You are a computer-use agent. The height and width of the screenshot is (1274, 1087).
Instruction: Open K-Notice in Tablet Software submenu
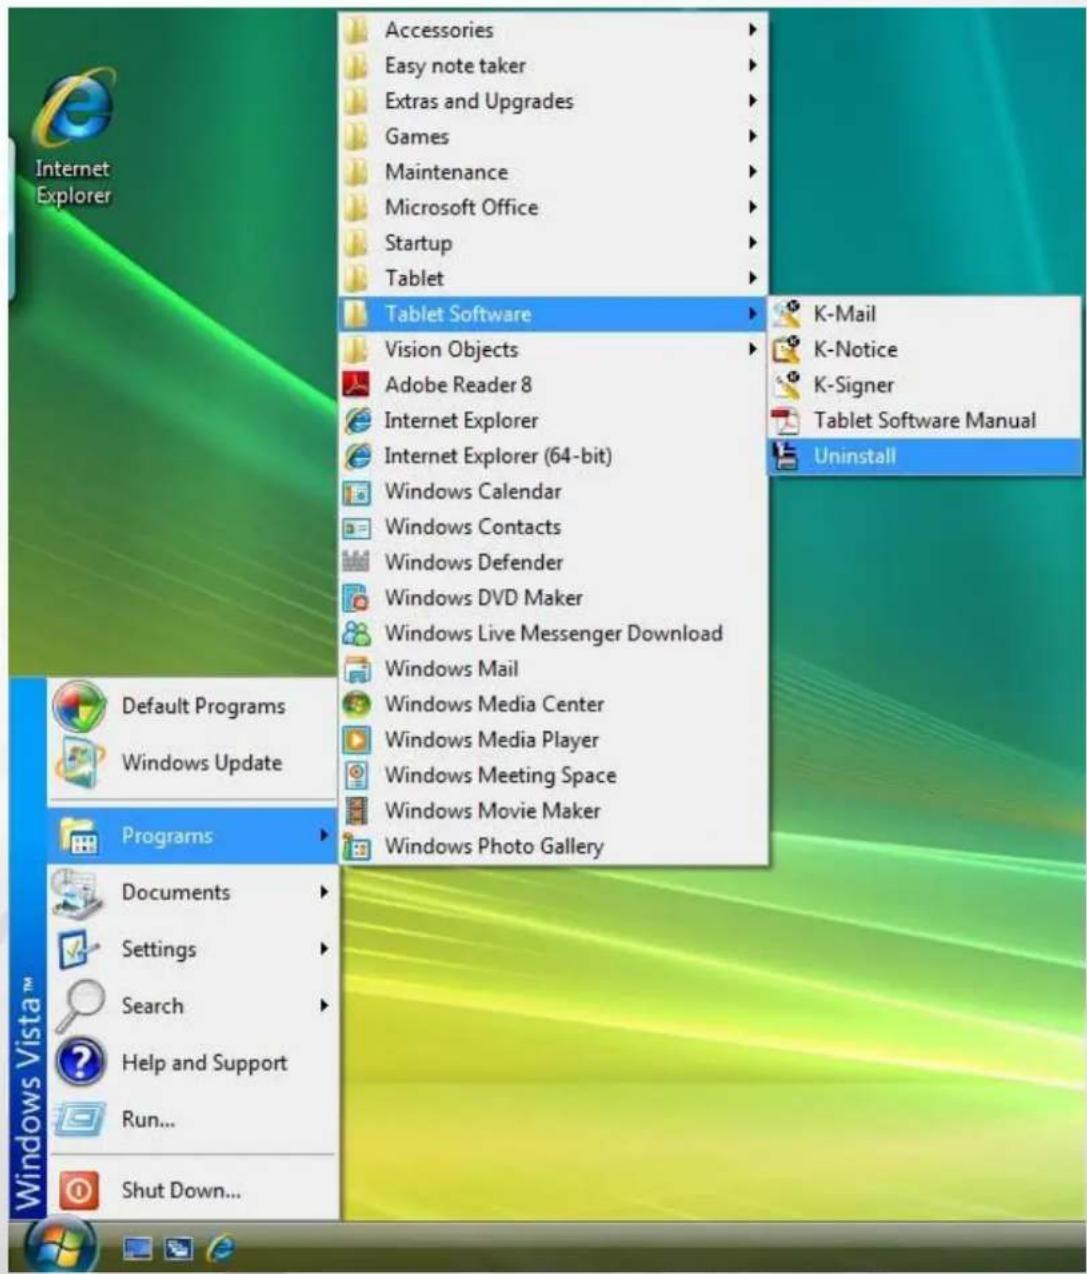tap(925, 349)
